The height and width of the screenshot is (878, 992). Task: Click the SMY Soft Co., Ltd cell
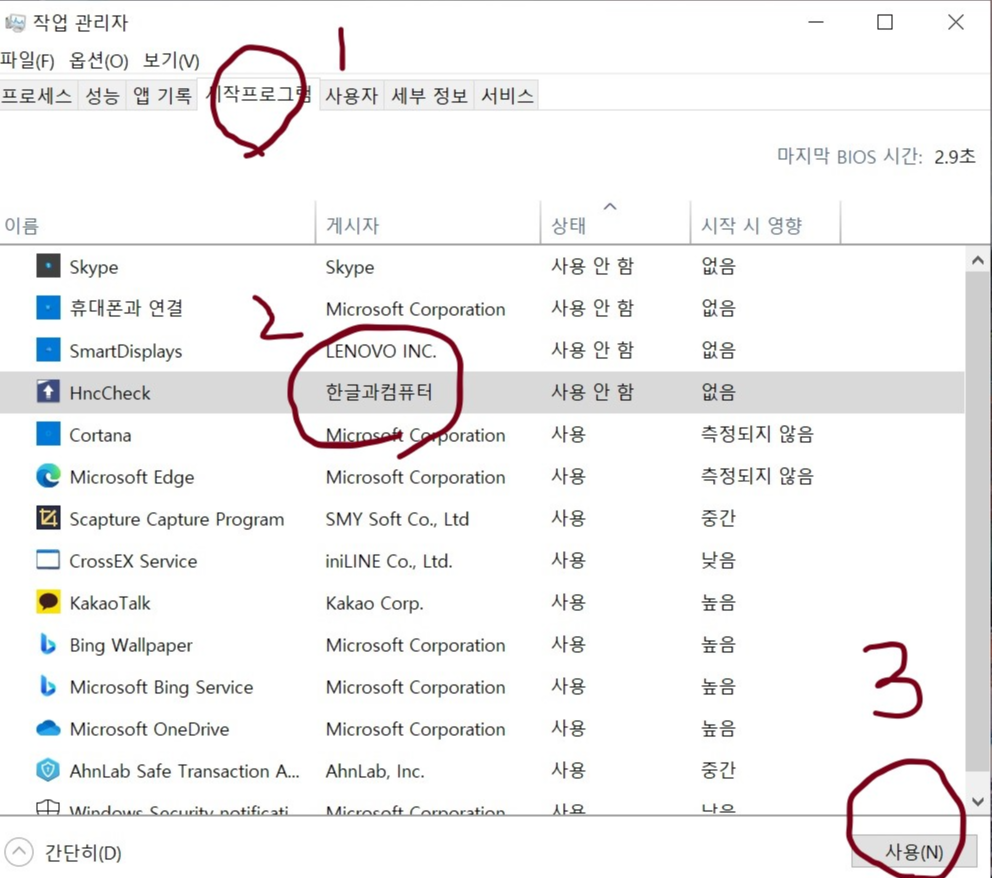coord(397,519)
